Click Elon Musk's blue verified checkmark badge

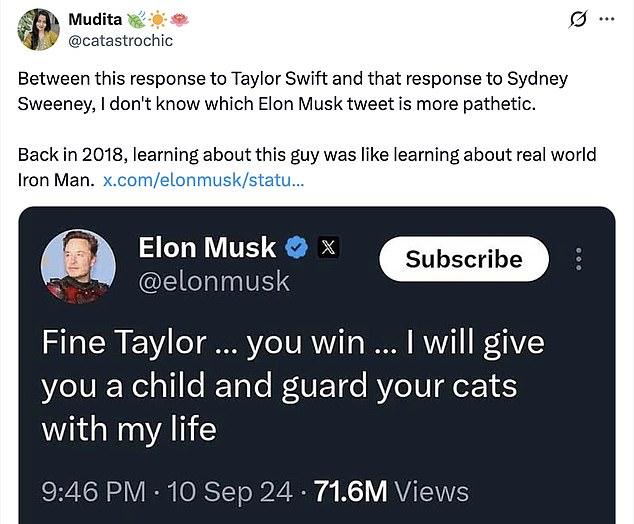coord(297,246)
